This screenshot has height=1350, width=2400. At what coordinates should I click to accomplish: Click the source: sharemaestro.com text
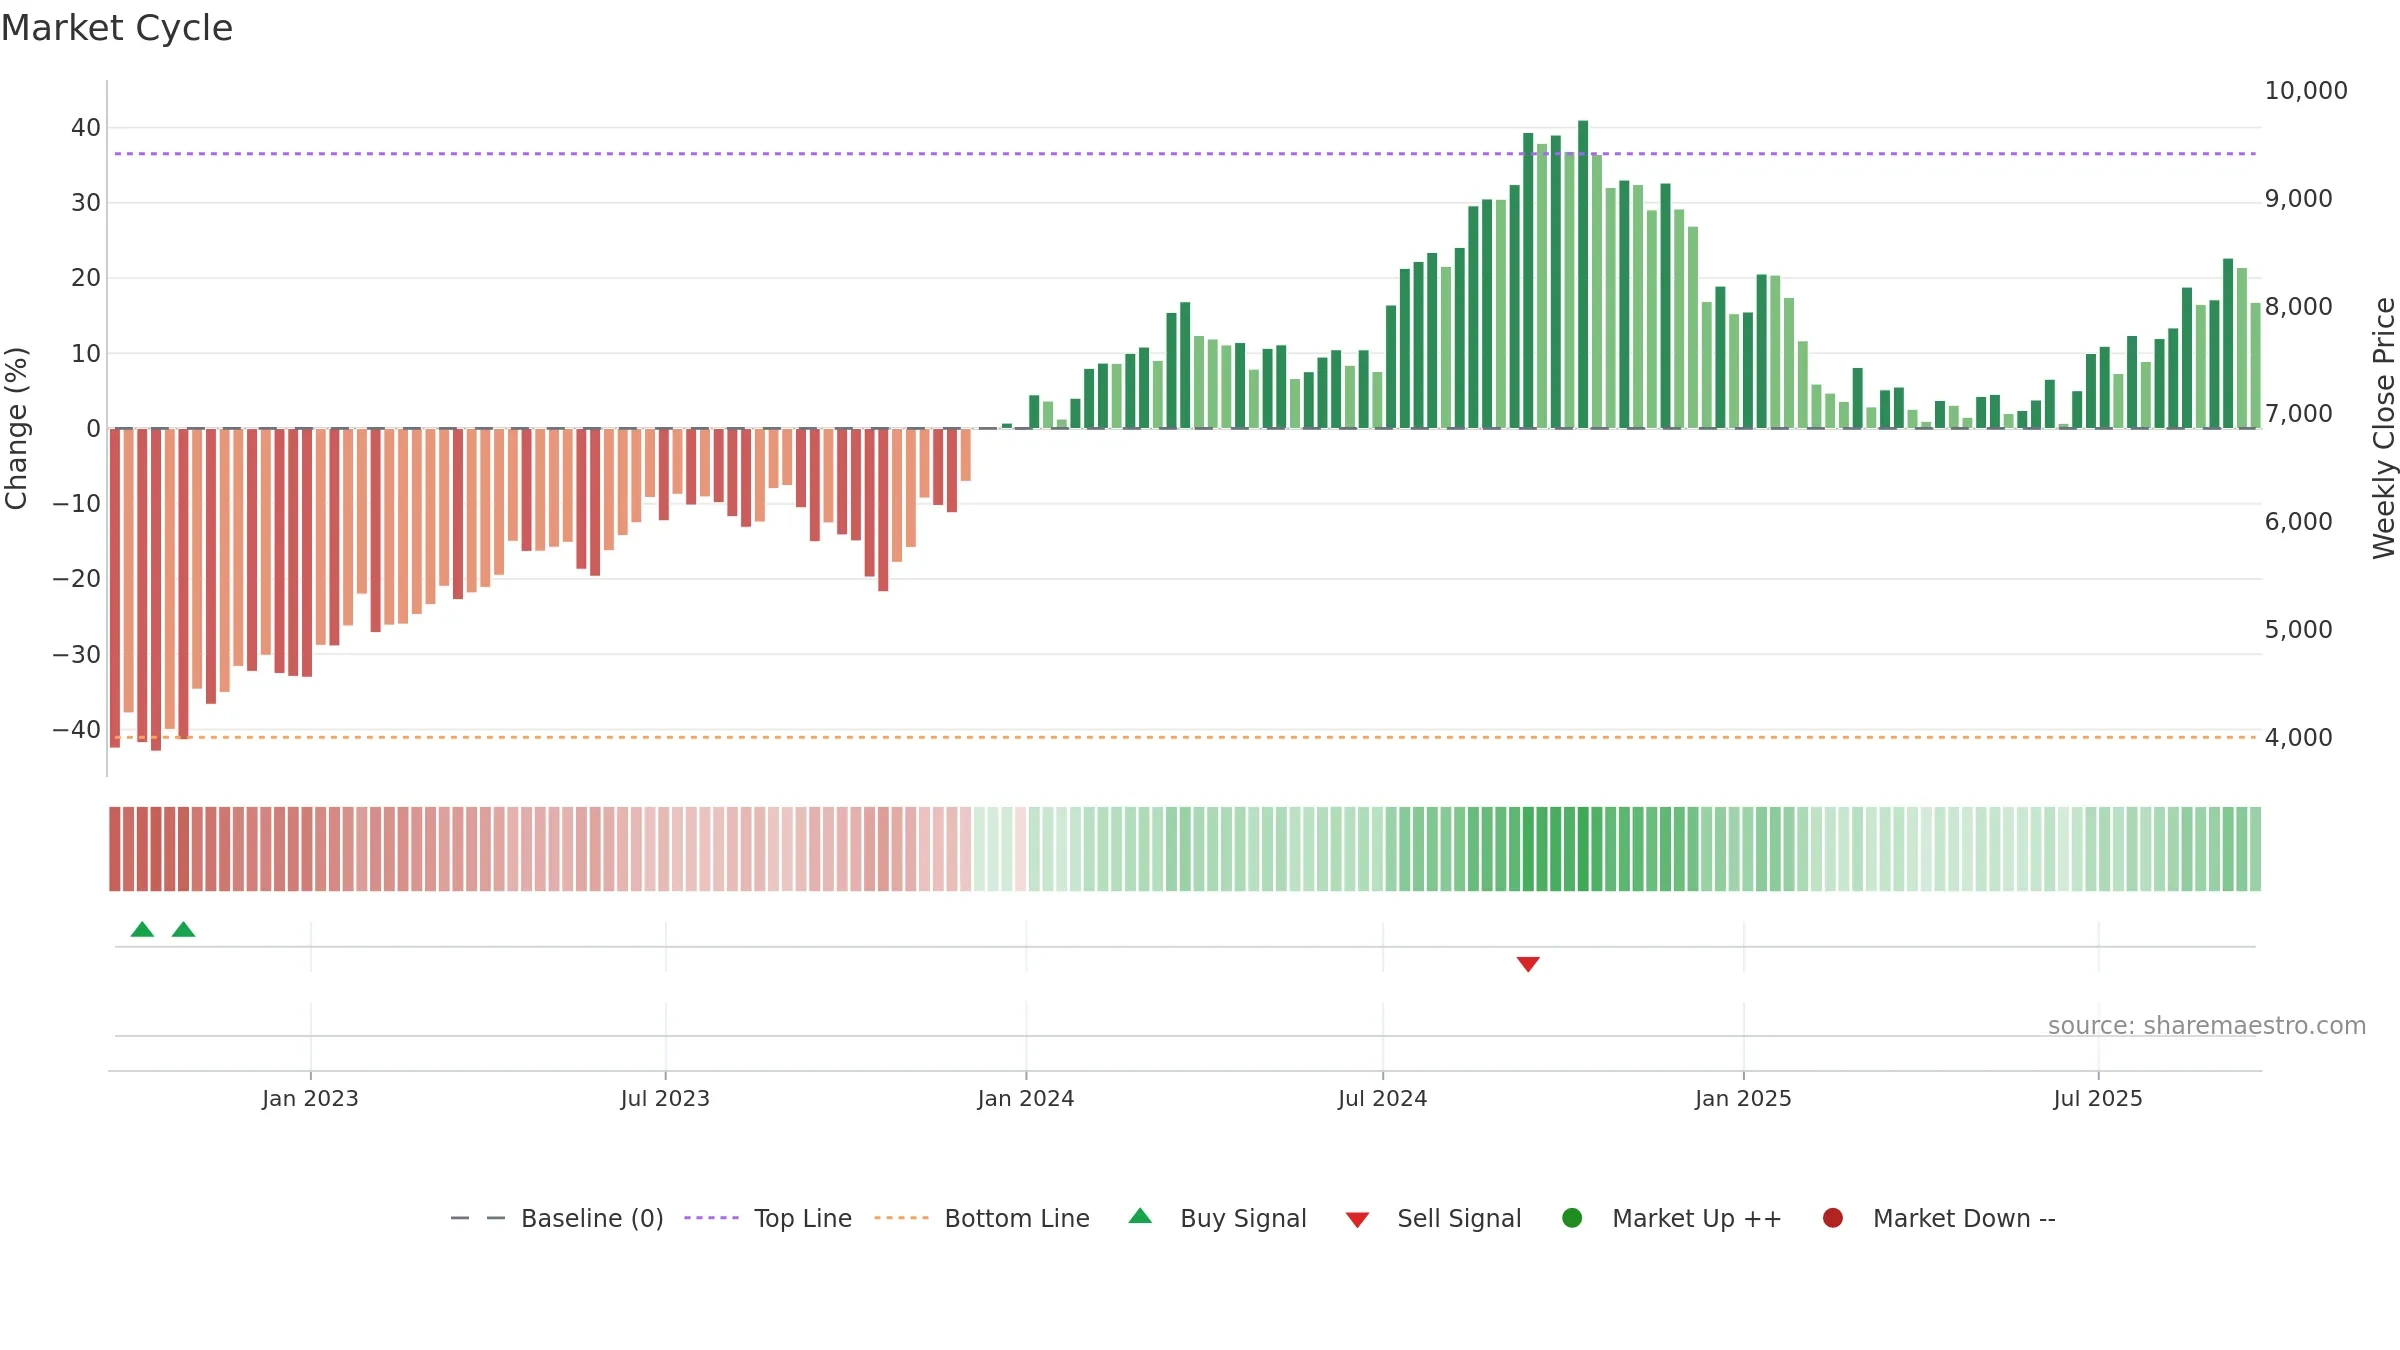[x=2207, y=1026]
